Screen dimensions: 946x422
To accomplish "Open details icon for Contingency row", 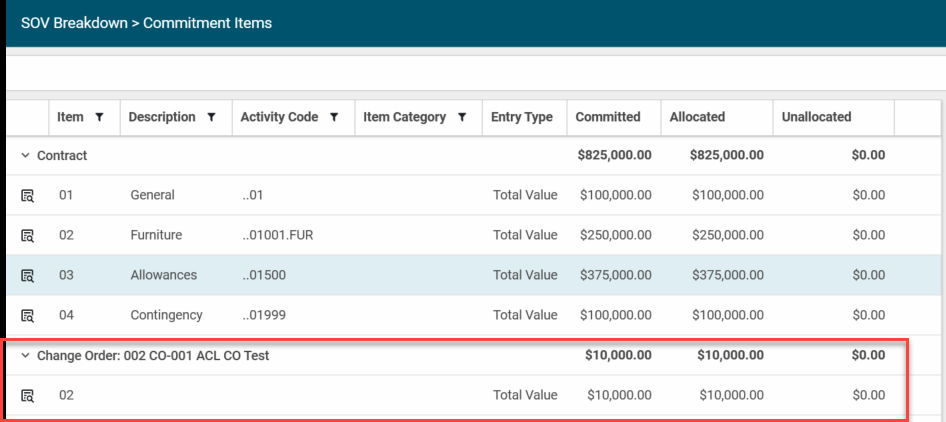I will [x=28, y=316].
